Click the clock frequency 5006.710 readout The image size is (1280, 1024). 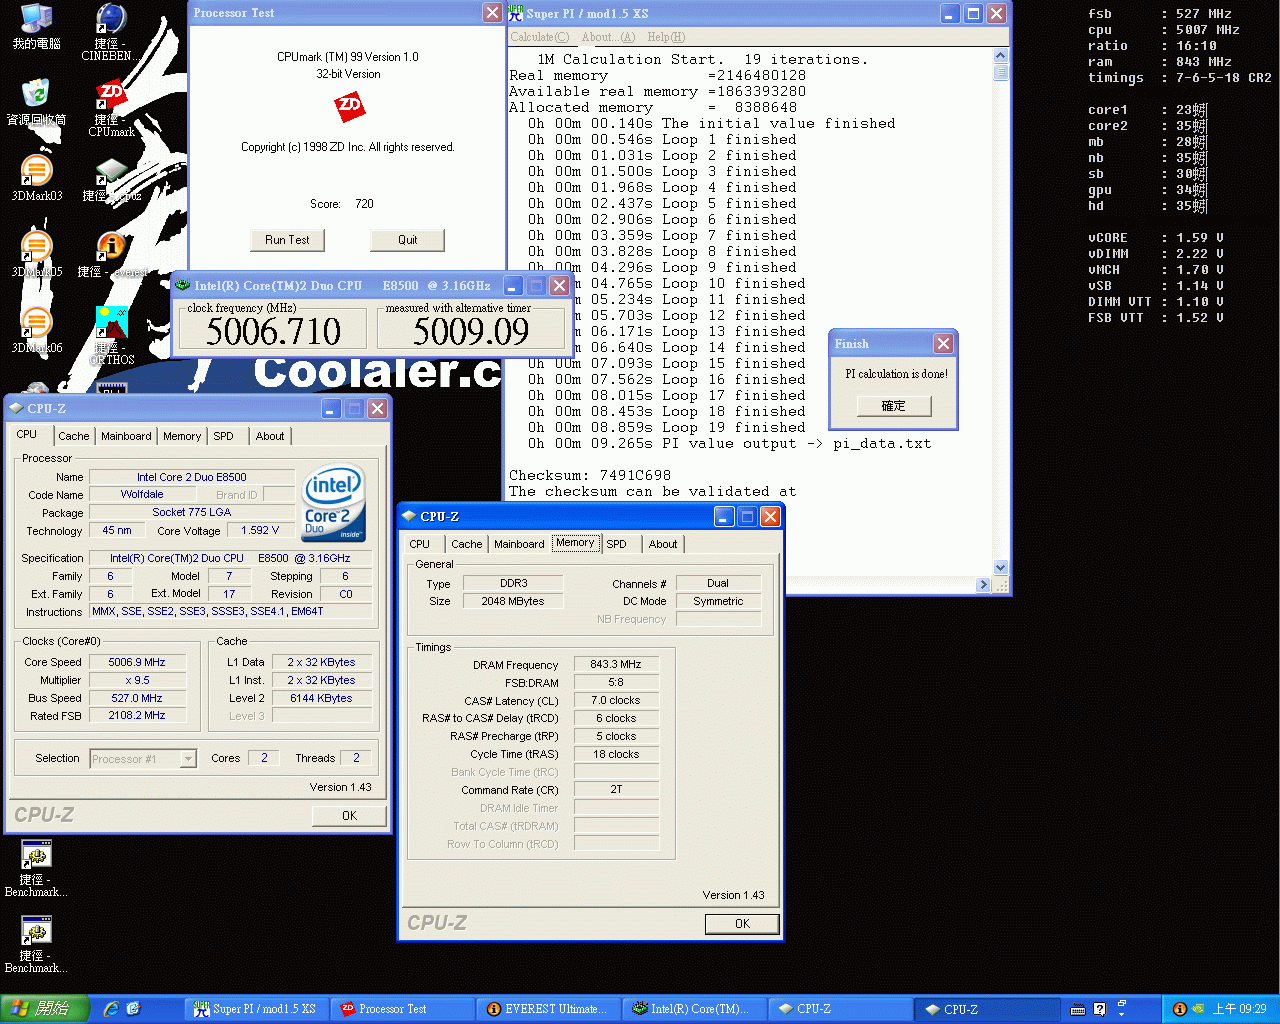point(273,331)
